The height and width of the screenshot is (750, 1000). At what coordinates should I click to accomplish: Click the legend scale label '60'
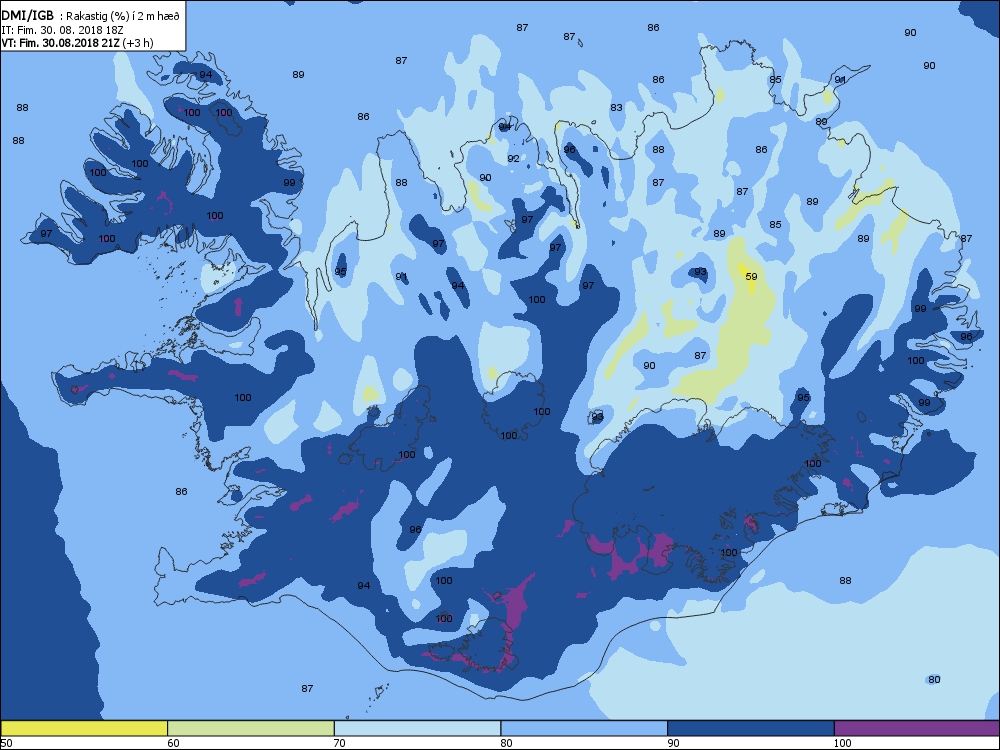coord(173,743)
